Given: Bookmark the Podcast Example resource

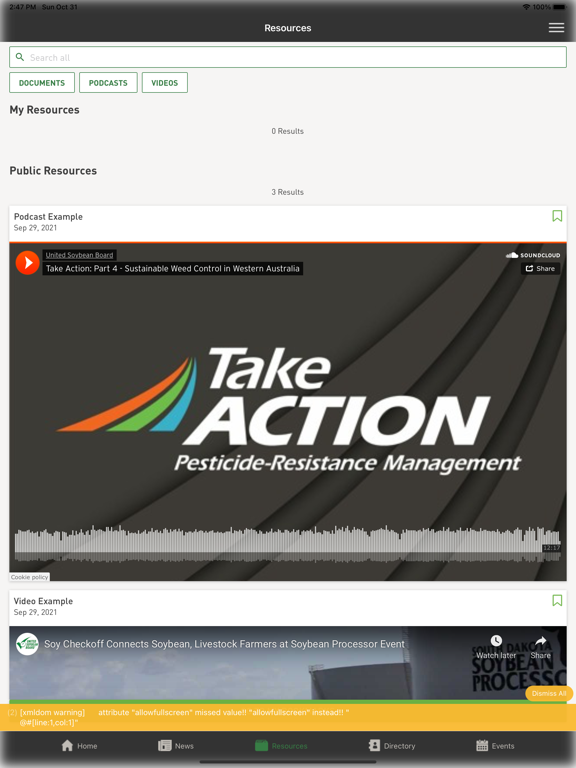Looking at the screenshot, I should click(557, 216).
